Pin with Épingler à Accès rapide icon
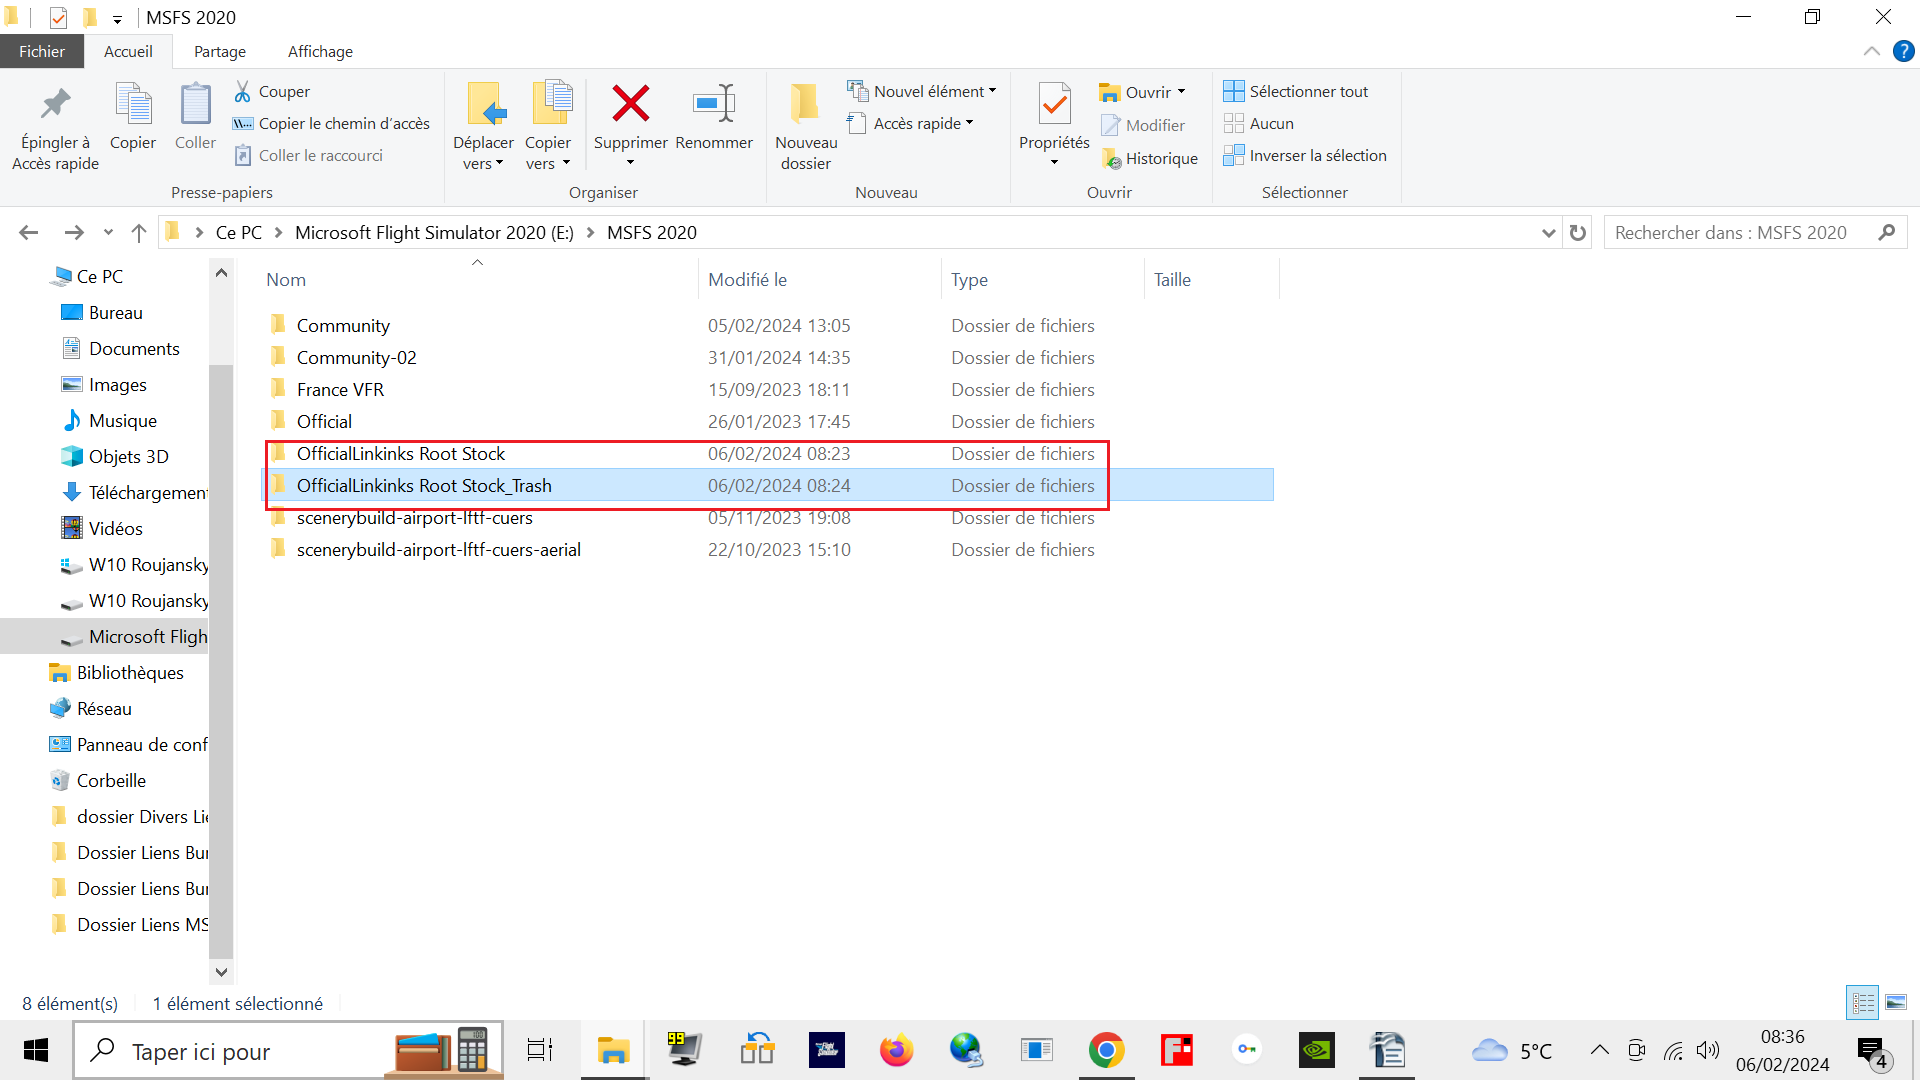1920x1080 pixels. 55,104
